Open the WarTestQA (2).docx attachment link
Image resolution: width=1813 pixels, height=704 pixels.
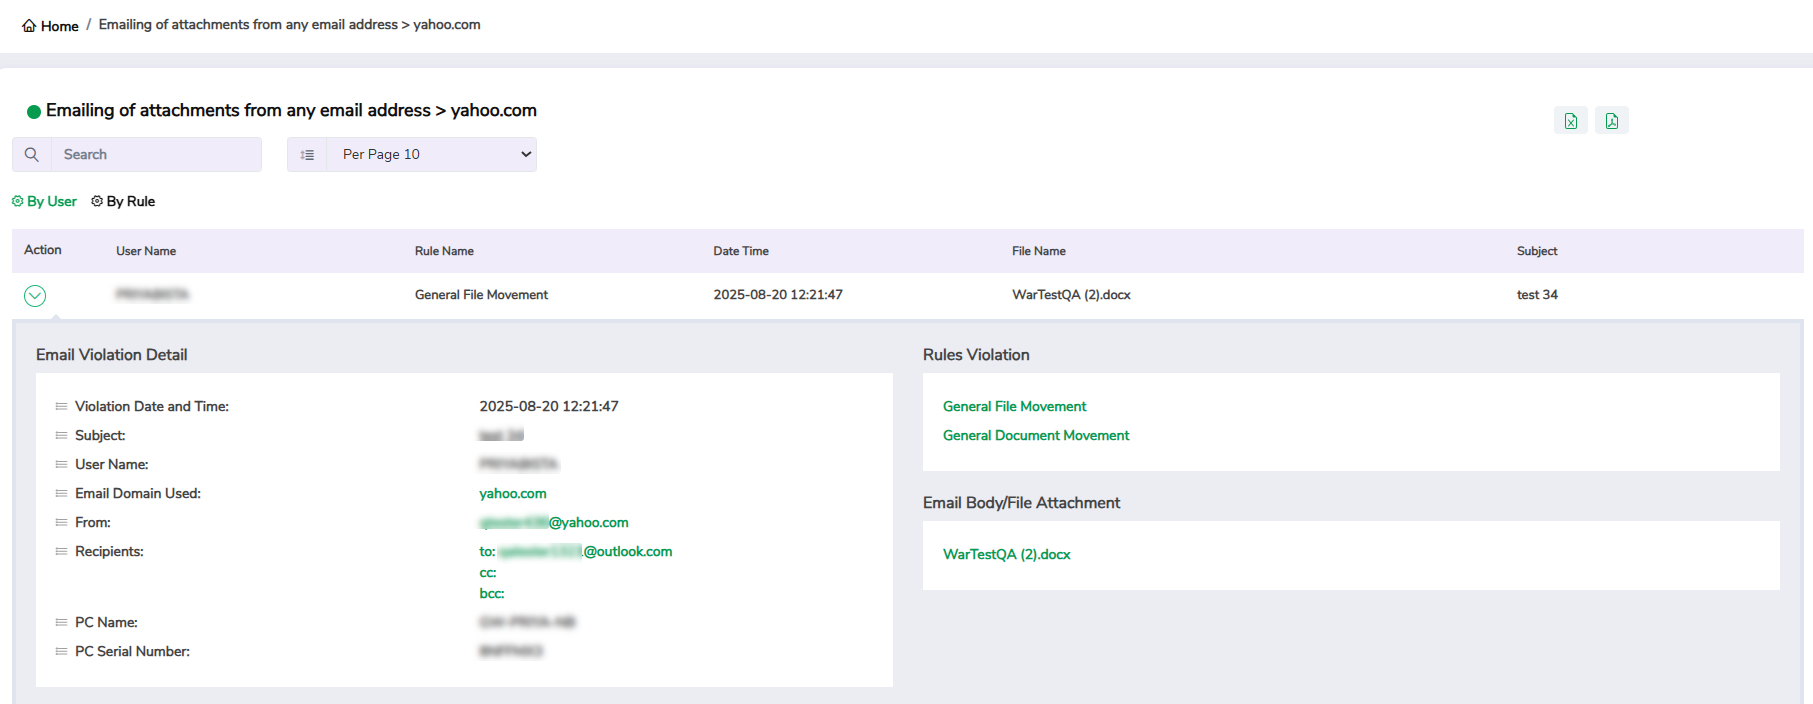coord(1006,555)
